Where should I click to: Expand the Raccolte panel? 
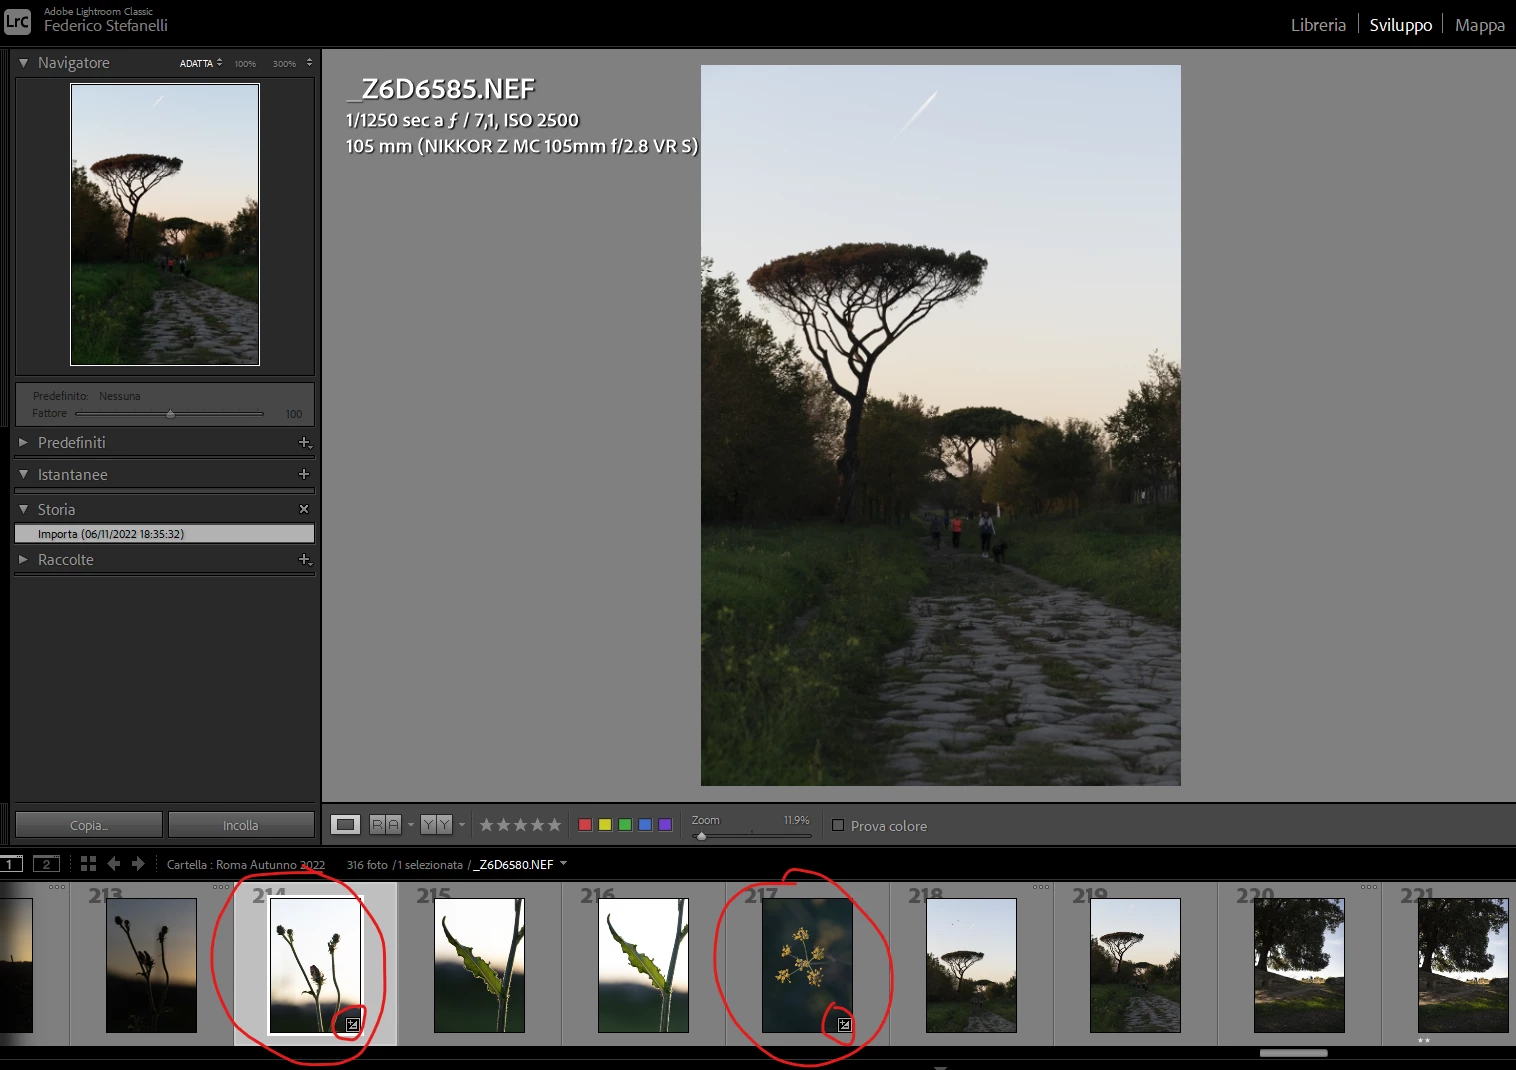coord(23,559)
